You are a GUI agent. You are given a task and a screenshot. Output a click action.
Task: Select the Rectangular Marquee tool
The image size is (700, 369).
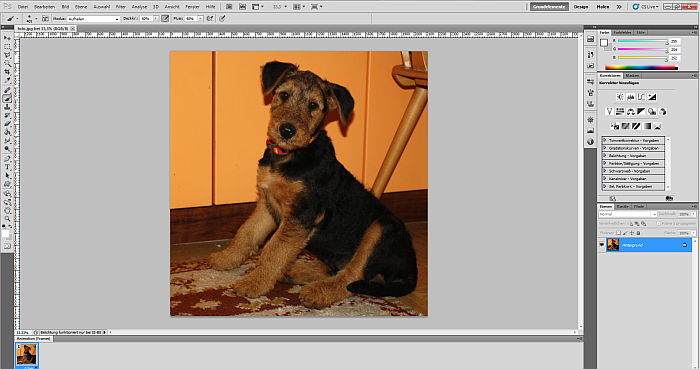tap(7, 47)
